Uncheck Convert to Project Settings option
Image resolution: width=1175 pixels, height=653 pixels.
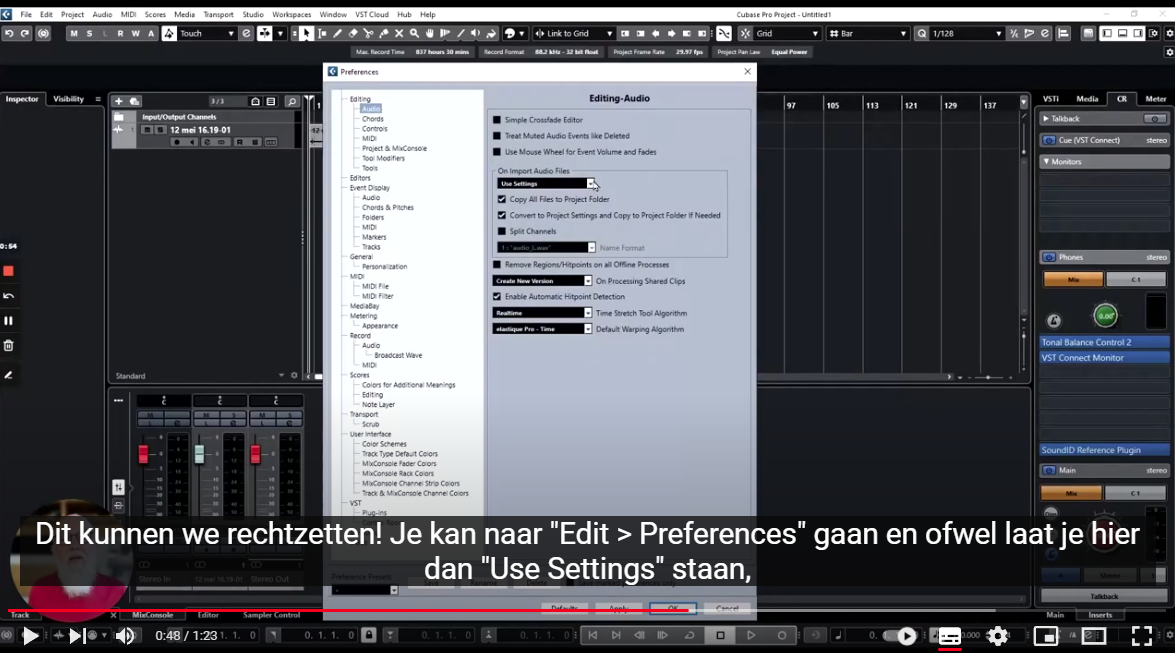pos(502,215)
